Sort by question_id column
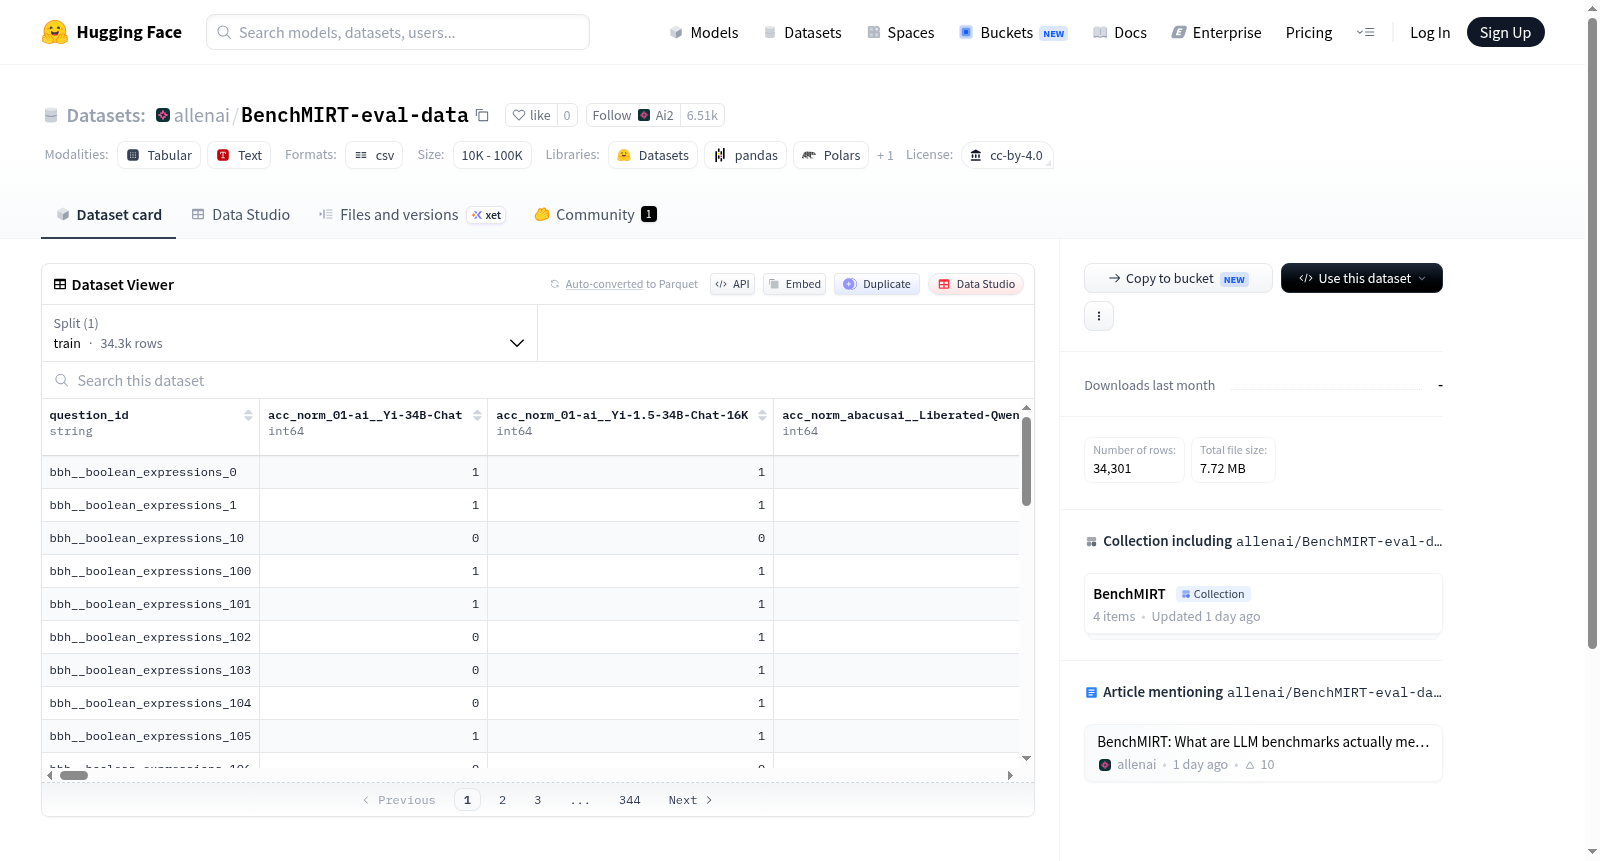Screen dimensions: 1600x861 coord(248,415)
